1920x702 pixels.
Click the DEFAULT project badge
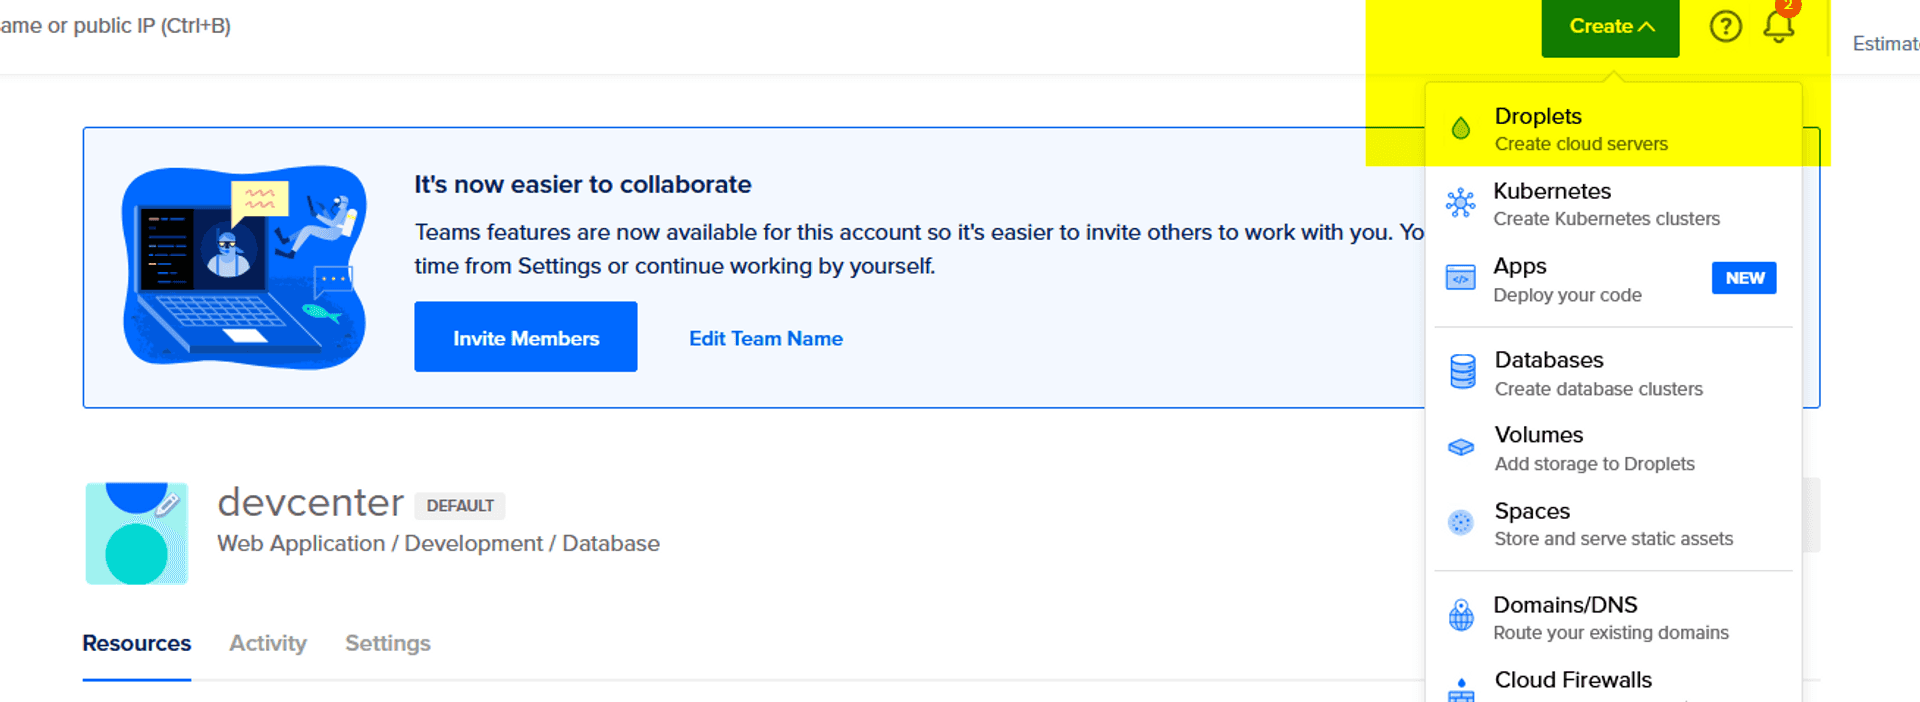(460, 506)
